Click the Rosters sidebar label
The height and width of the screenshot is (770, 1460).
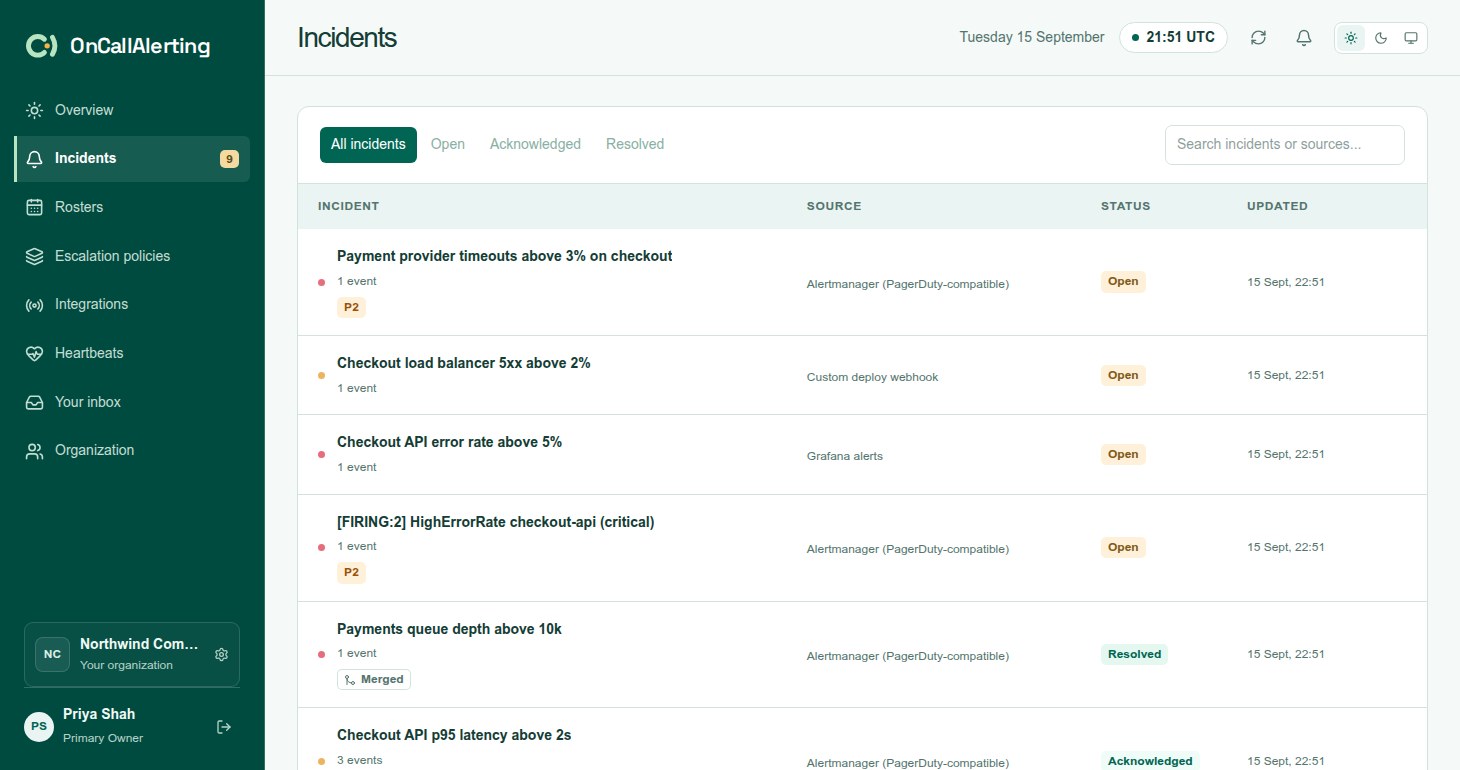point(79,207)
